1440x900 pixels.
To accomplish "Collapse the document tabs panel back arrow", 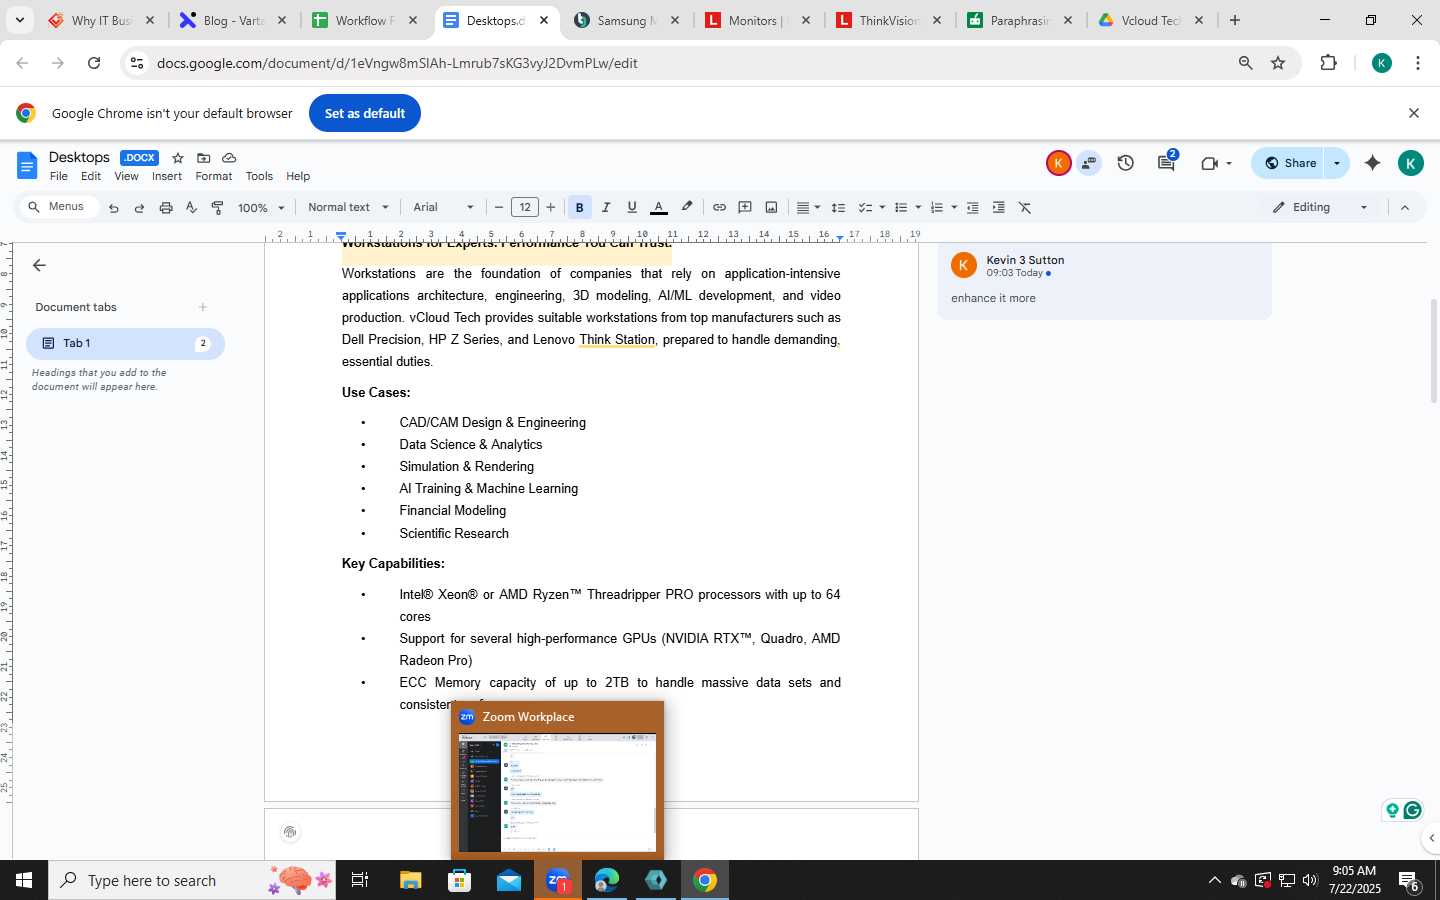I will 39,265.
